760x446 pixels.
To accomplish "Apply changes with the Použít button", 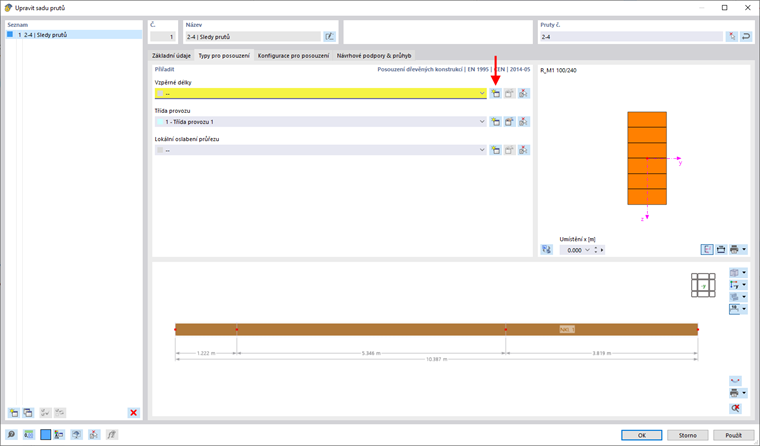I will [733, 435].
